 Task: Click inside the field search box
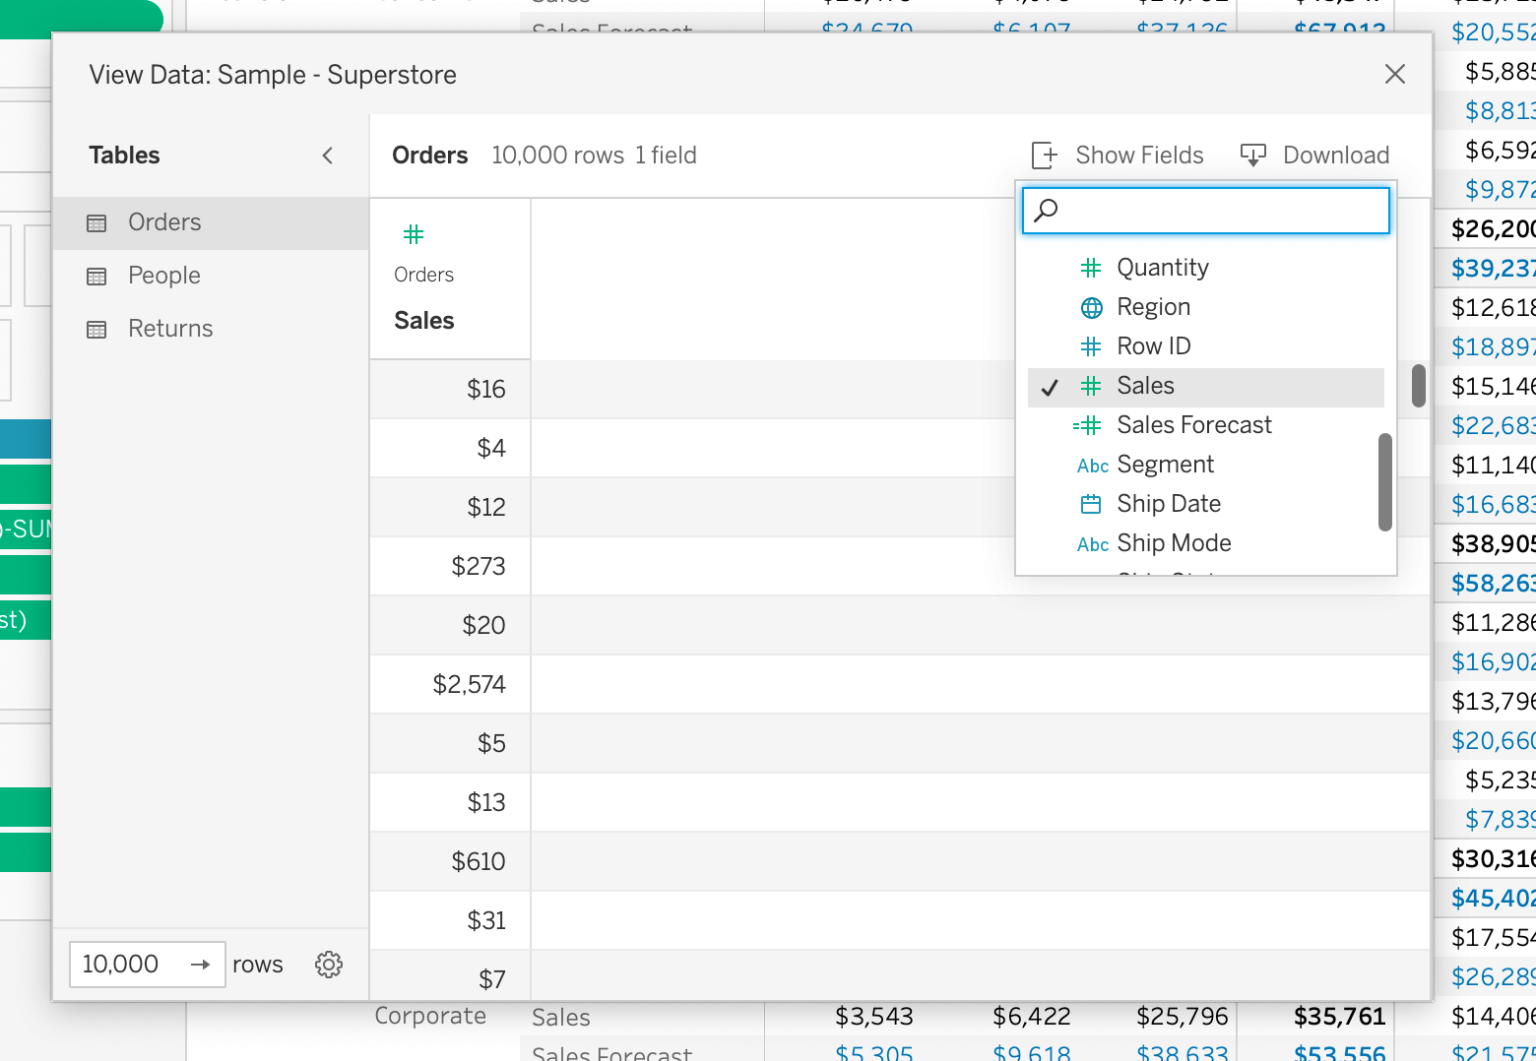(x=1205, y=210)
